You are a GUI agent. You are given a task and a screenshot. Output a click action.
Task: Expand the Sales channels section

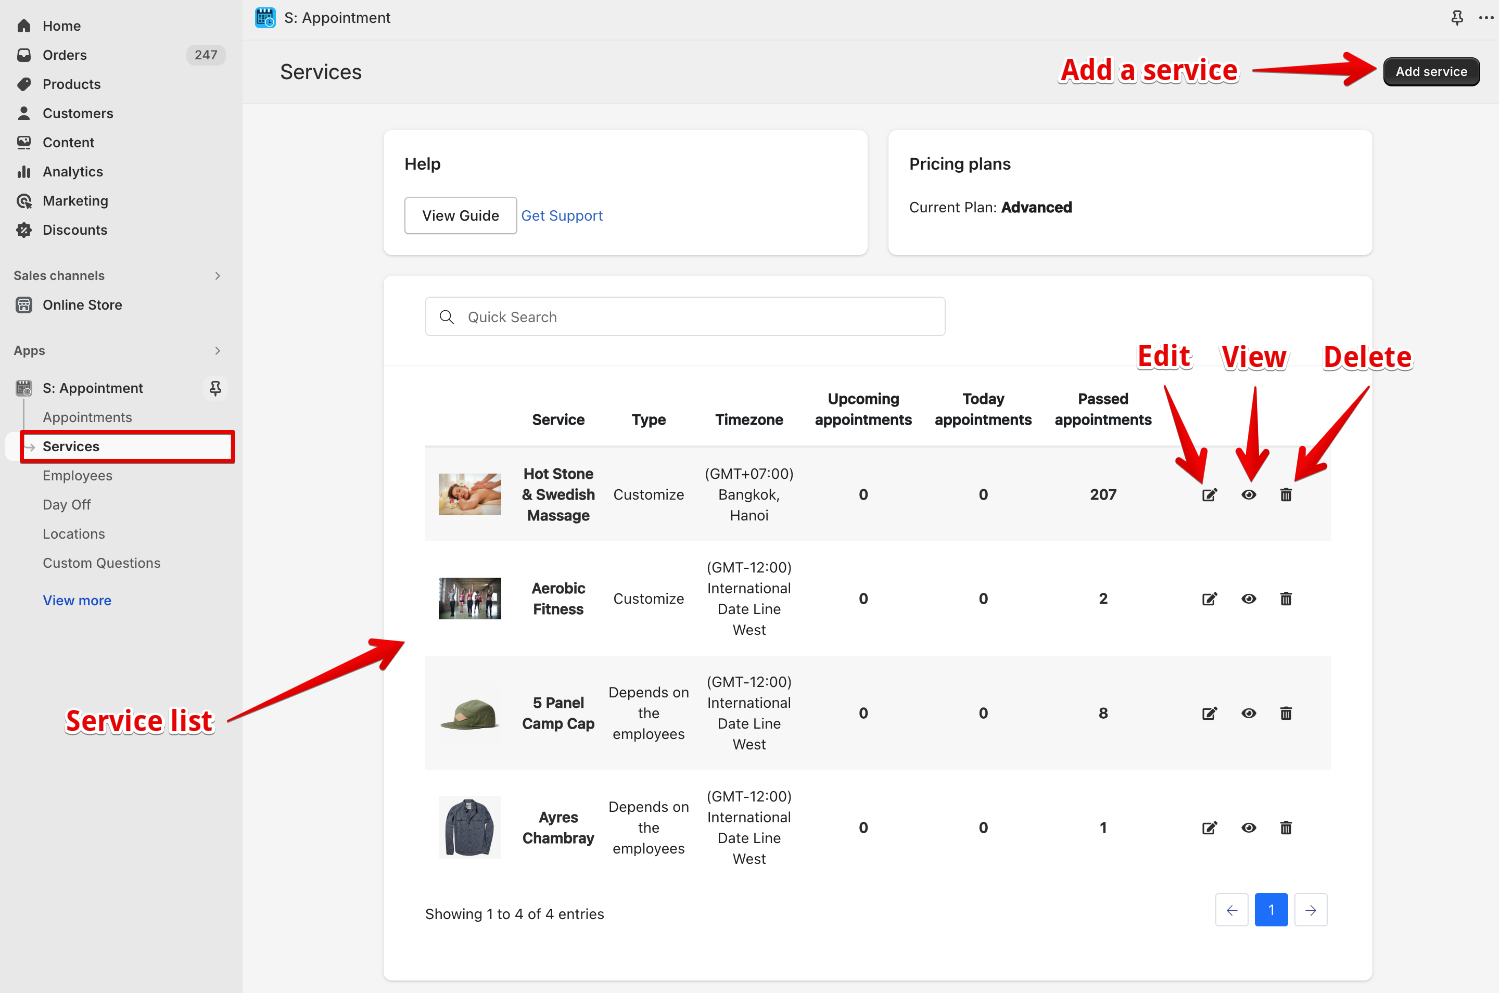217,276
